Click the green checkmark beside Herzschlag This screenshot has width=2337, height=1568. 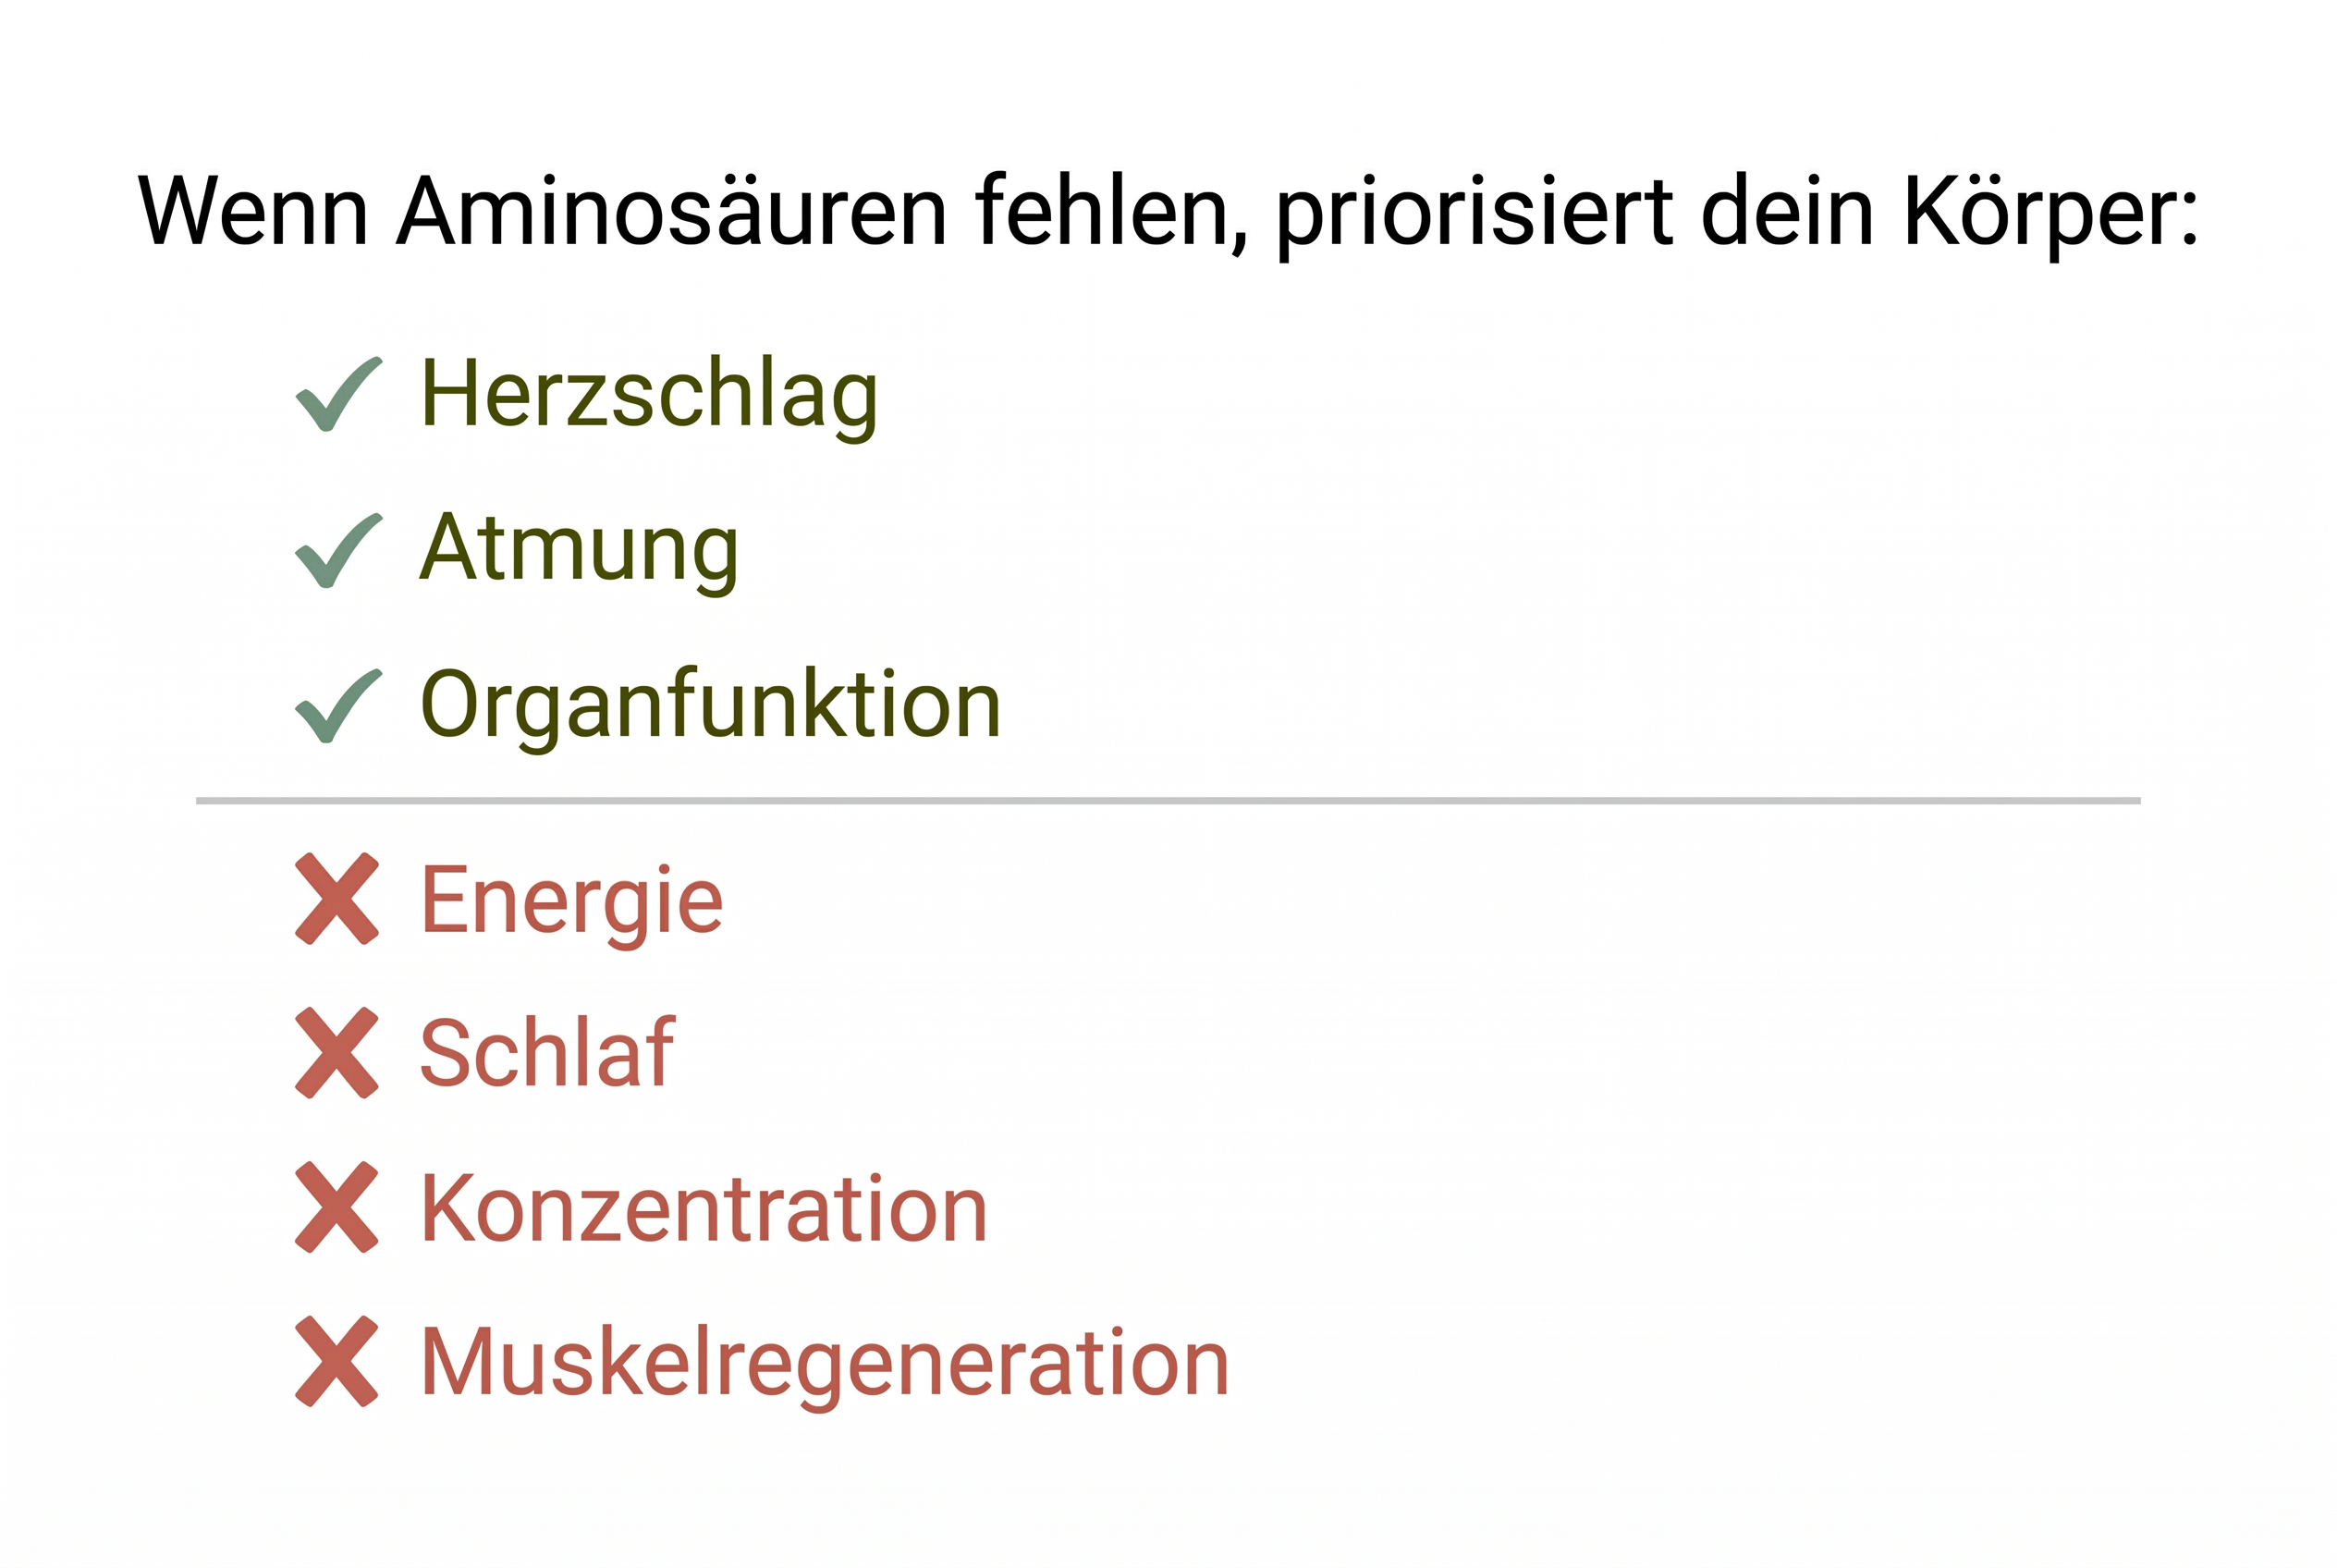click(338, 395)
